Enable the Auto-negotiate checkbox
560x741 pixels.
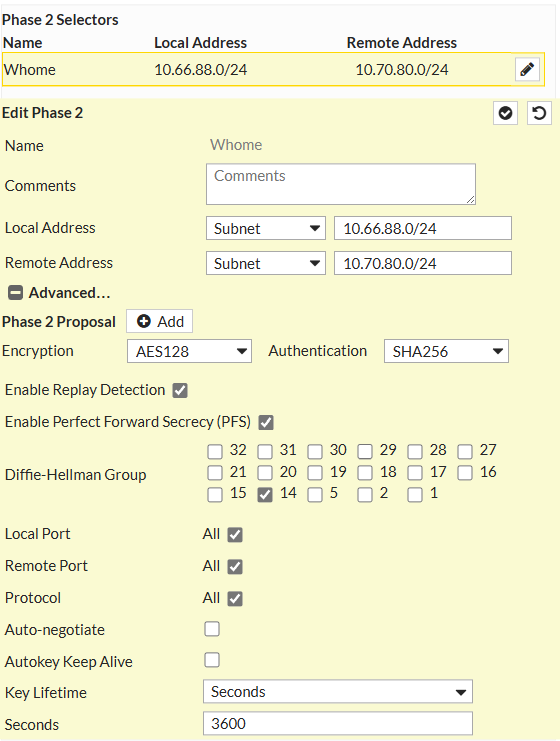pyautogui.click(x=212, y=629)
